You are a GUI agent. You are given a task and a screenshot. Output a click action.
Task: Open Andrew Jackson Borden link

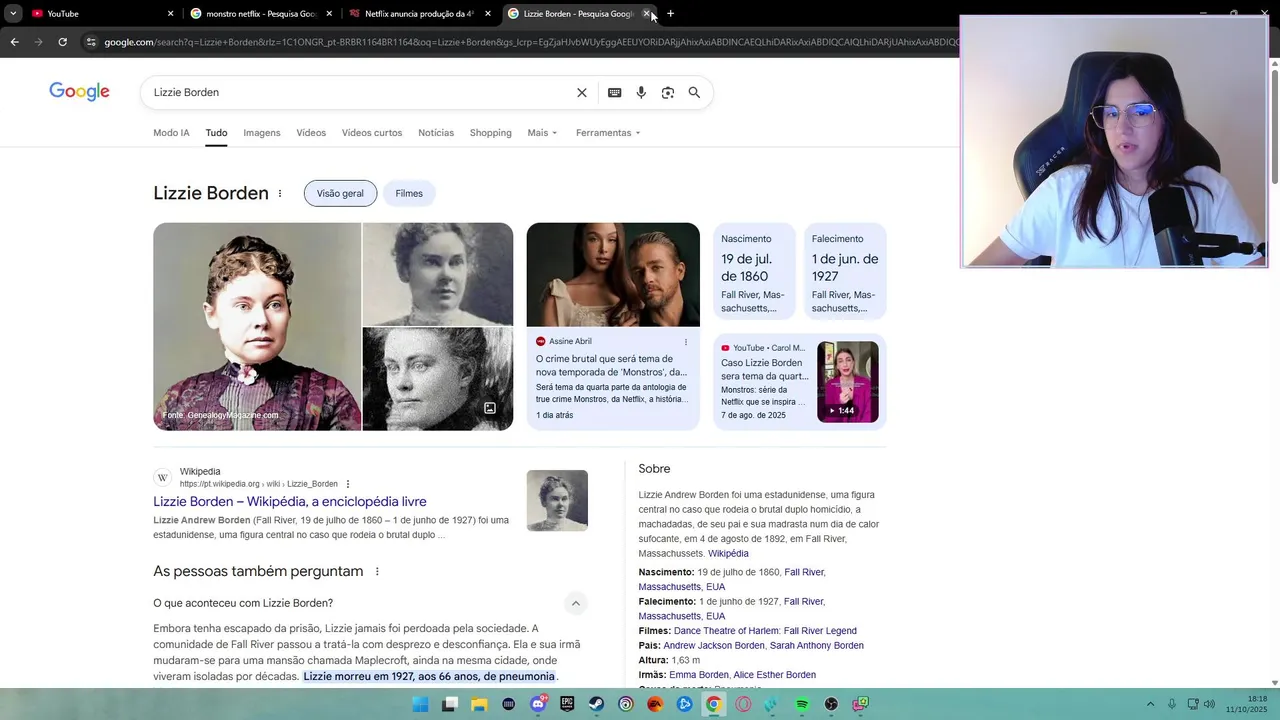tap(713, 646)
